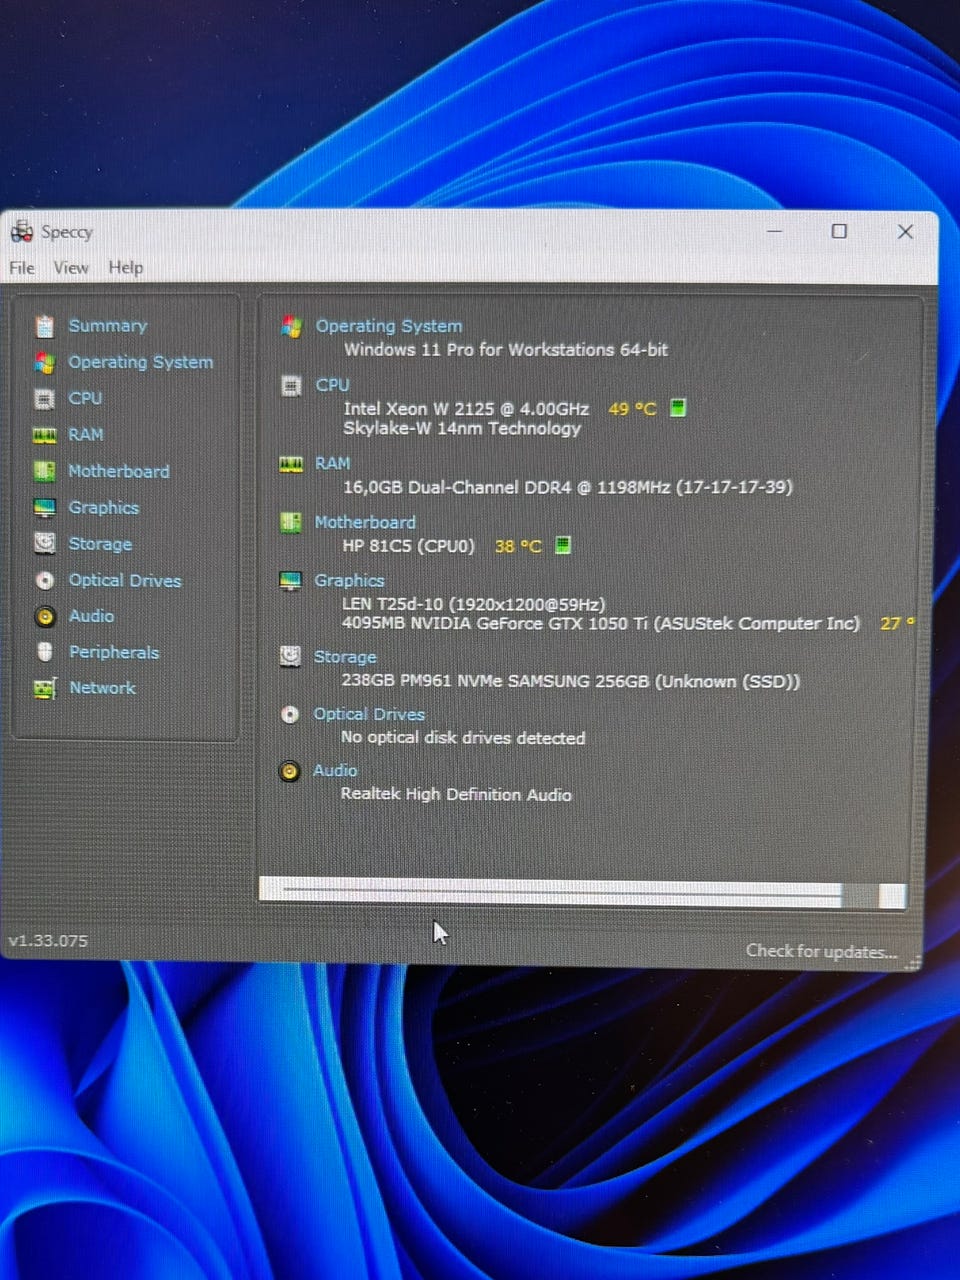This screenshot has width=960, height=1280.
Task: Click the CPU chip icon in summary pane
Action: click(291, 386)
